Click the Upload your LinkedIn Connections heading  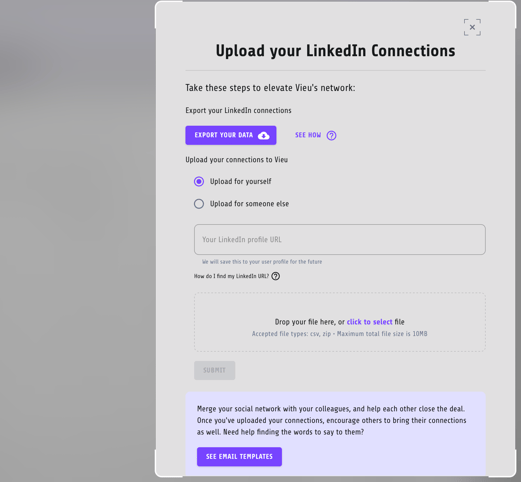coord(335,51)
